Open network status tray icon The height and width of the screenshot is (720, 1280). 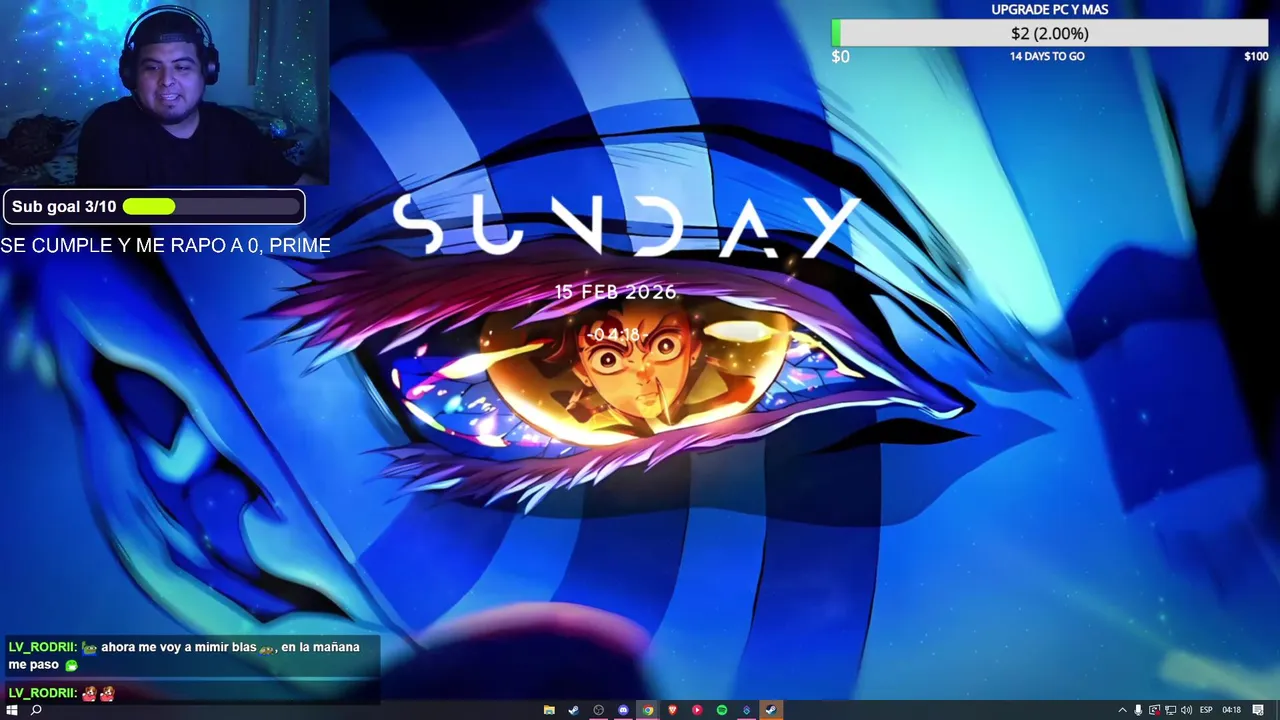(x=1170, y=710)
